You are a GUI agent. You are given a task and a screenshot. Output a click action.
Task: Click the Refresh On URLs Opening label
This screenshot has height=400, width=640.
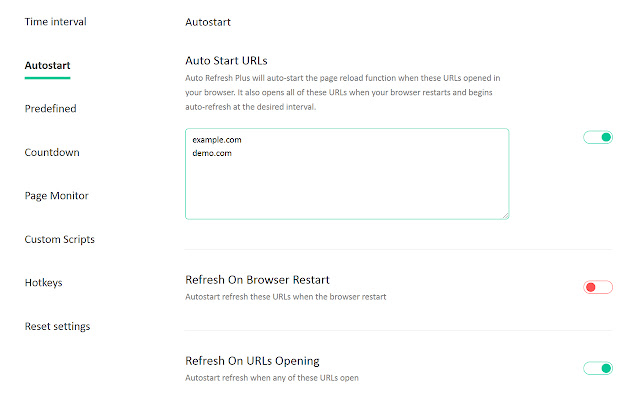pos(252,360)
